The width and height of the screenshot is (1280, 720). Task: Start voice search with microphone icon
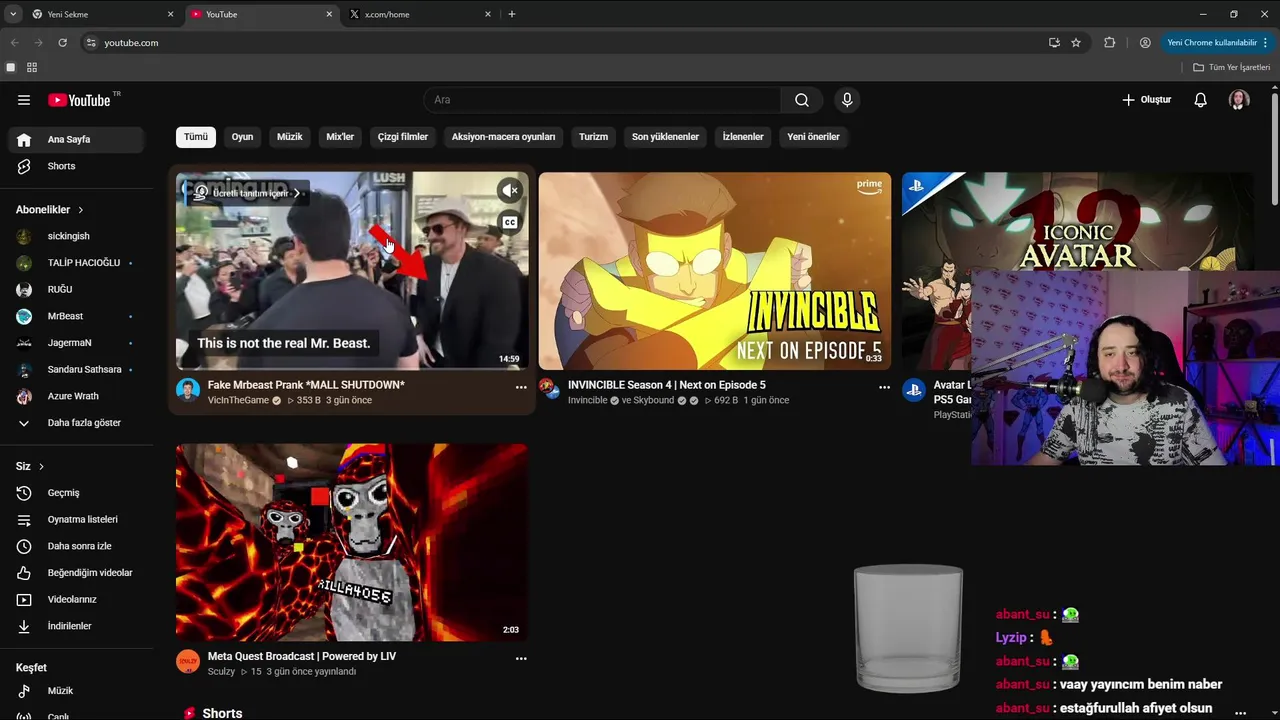point(847,100)
